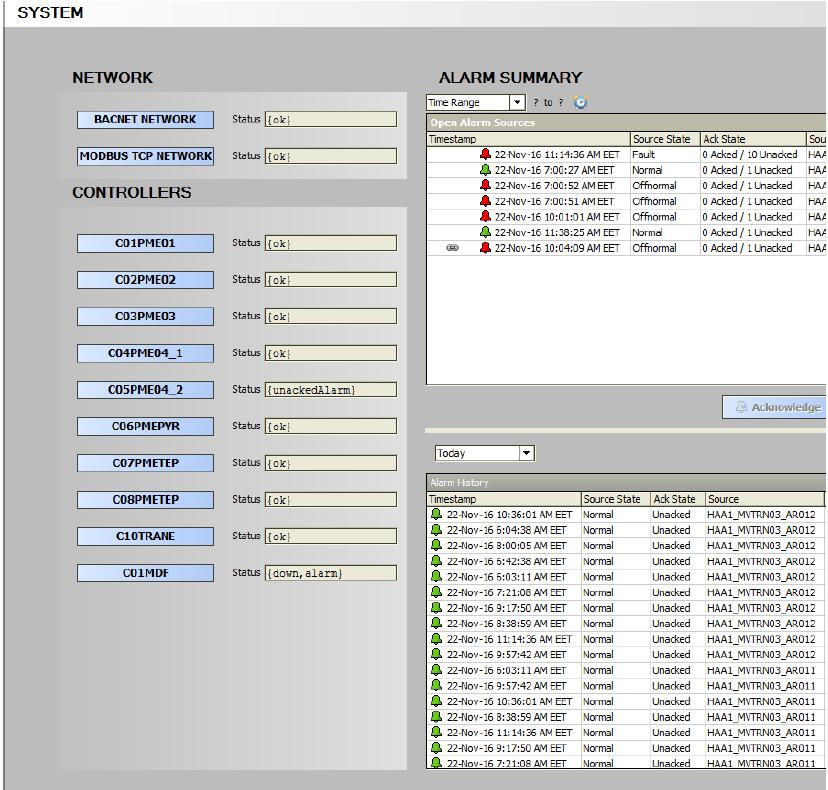The width and height of the screenshot is (828, 790).
Task: Click the {unackedAlarm} status field
Action: click(x=331, y=390)
